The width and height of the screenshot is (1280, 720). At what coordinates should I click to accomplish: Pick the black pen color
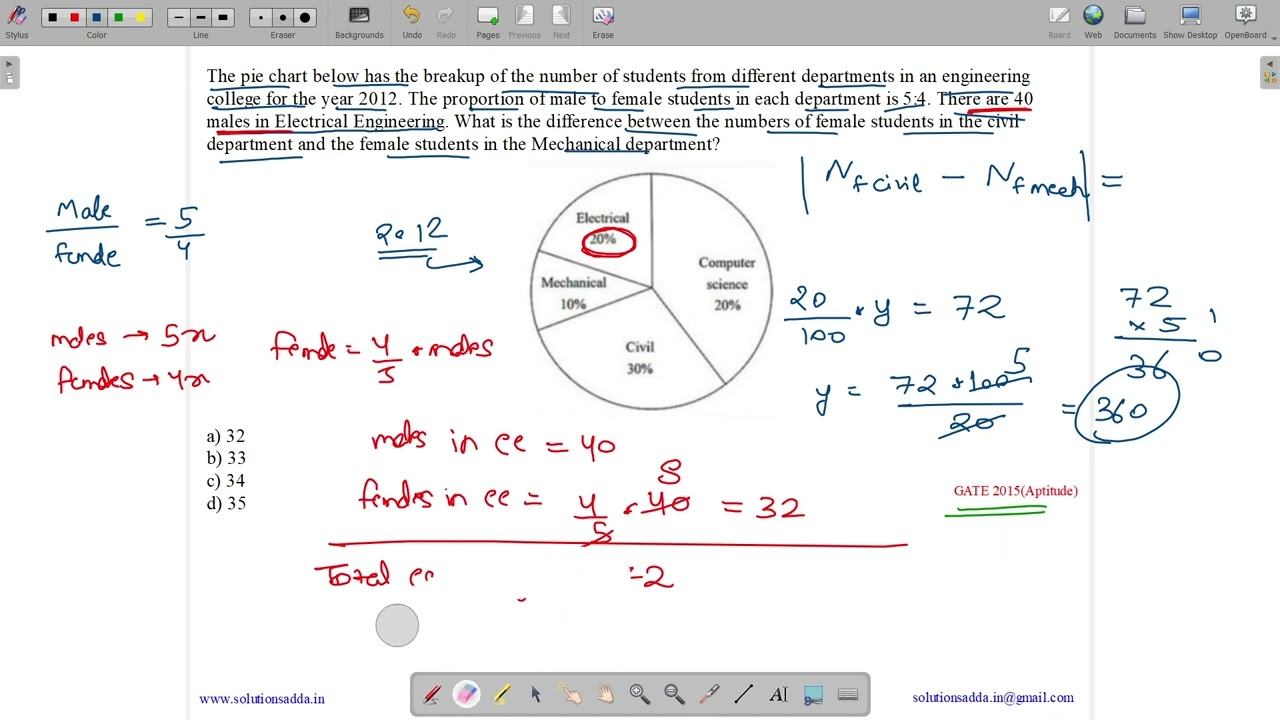(52, 18)
